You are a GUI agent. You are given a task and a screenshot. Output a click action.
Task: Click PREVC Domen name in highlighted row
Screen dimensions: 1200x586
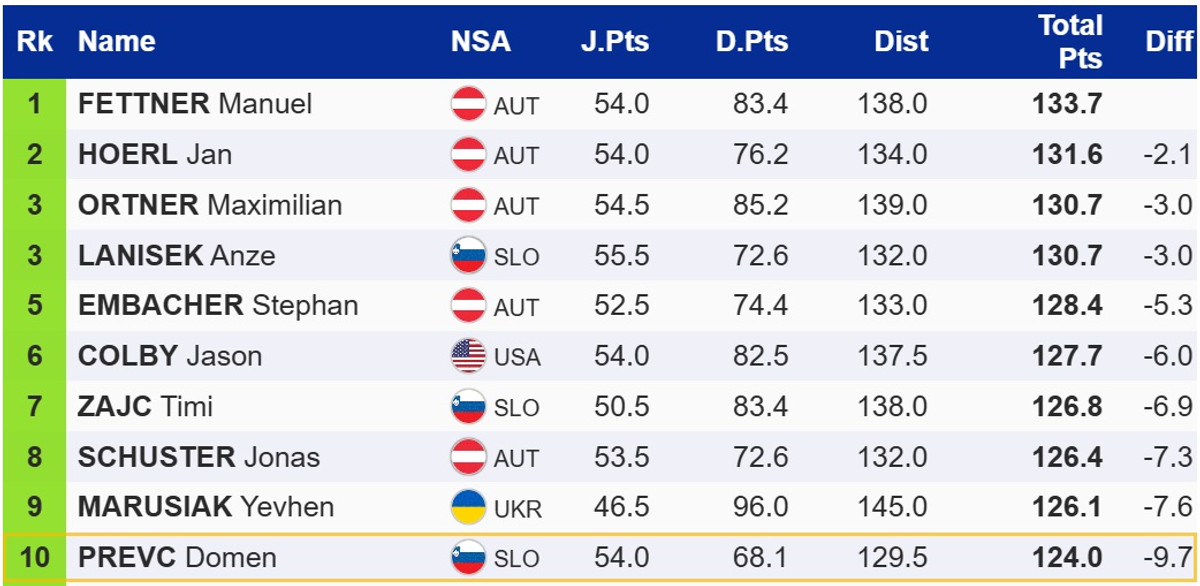[x=177, y=557]
